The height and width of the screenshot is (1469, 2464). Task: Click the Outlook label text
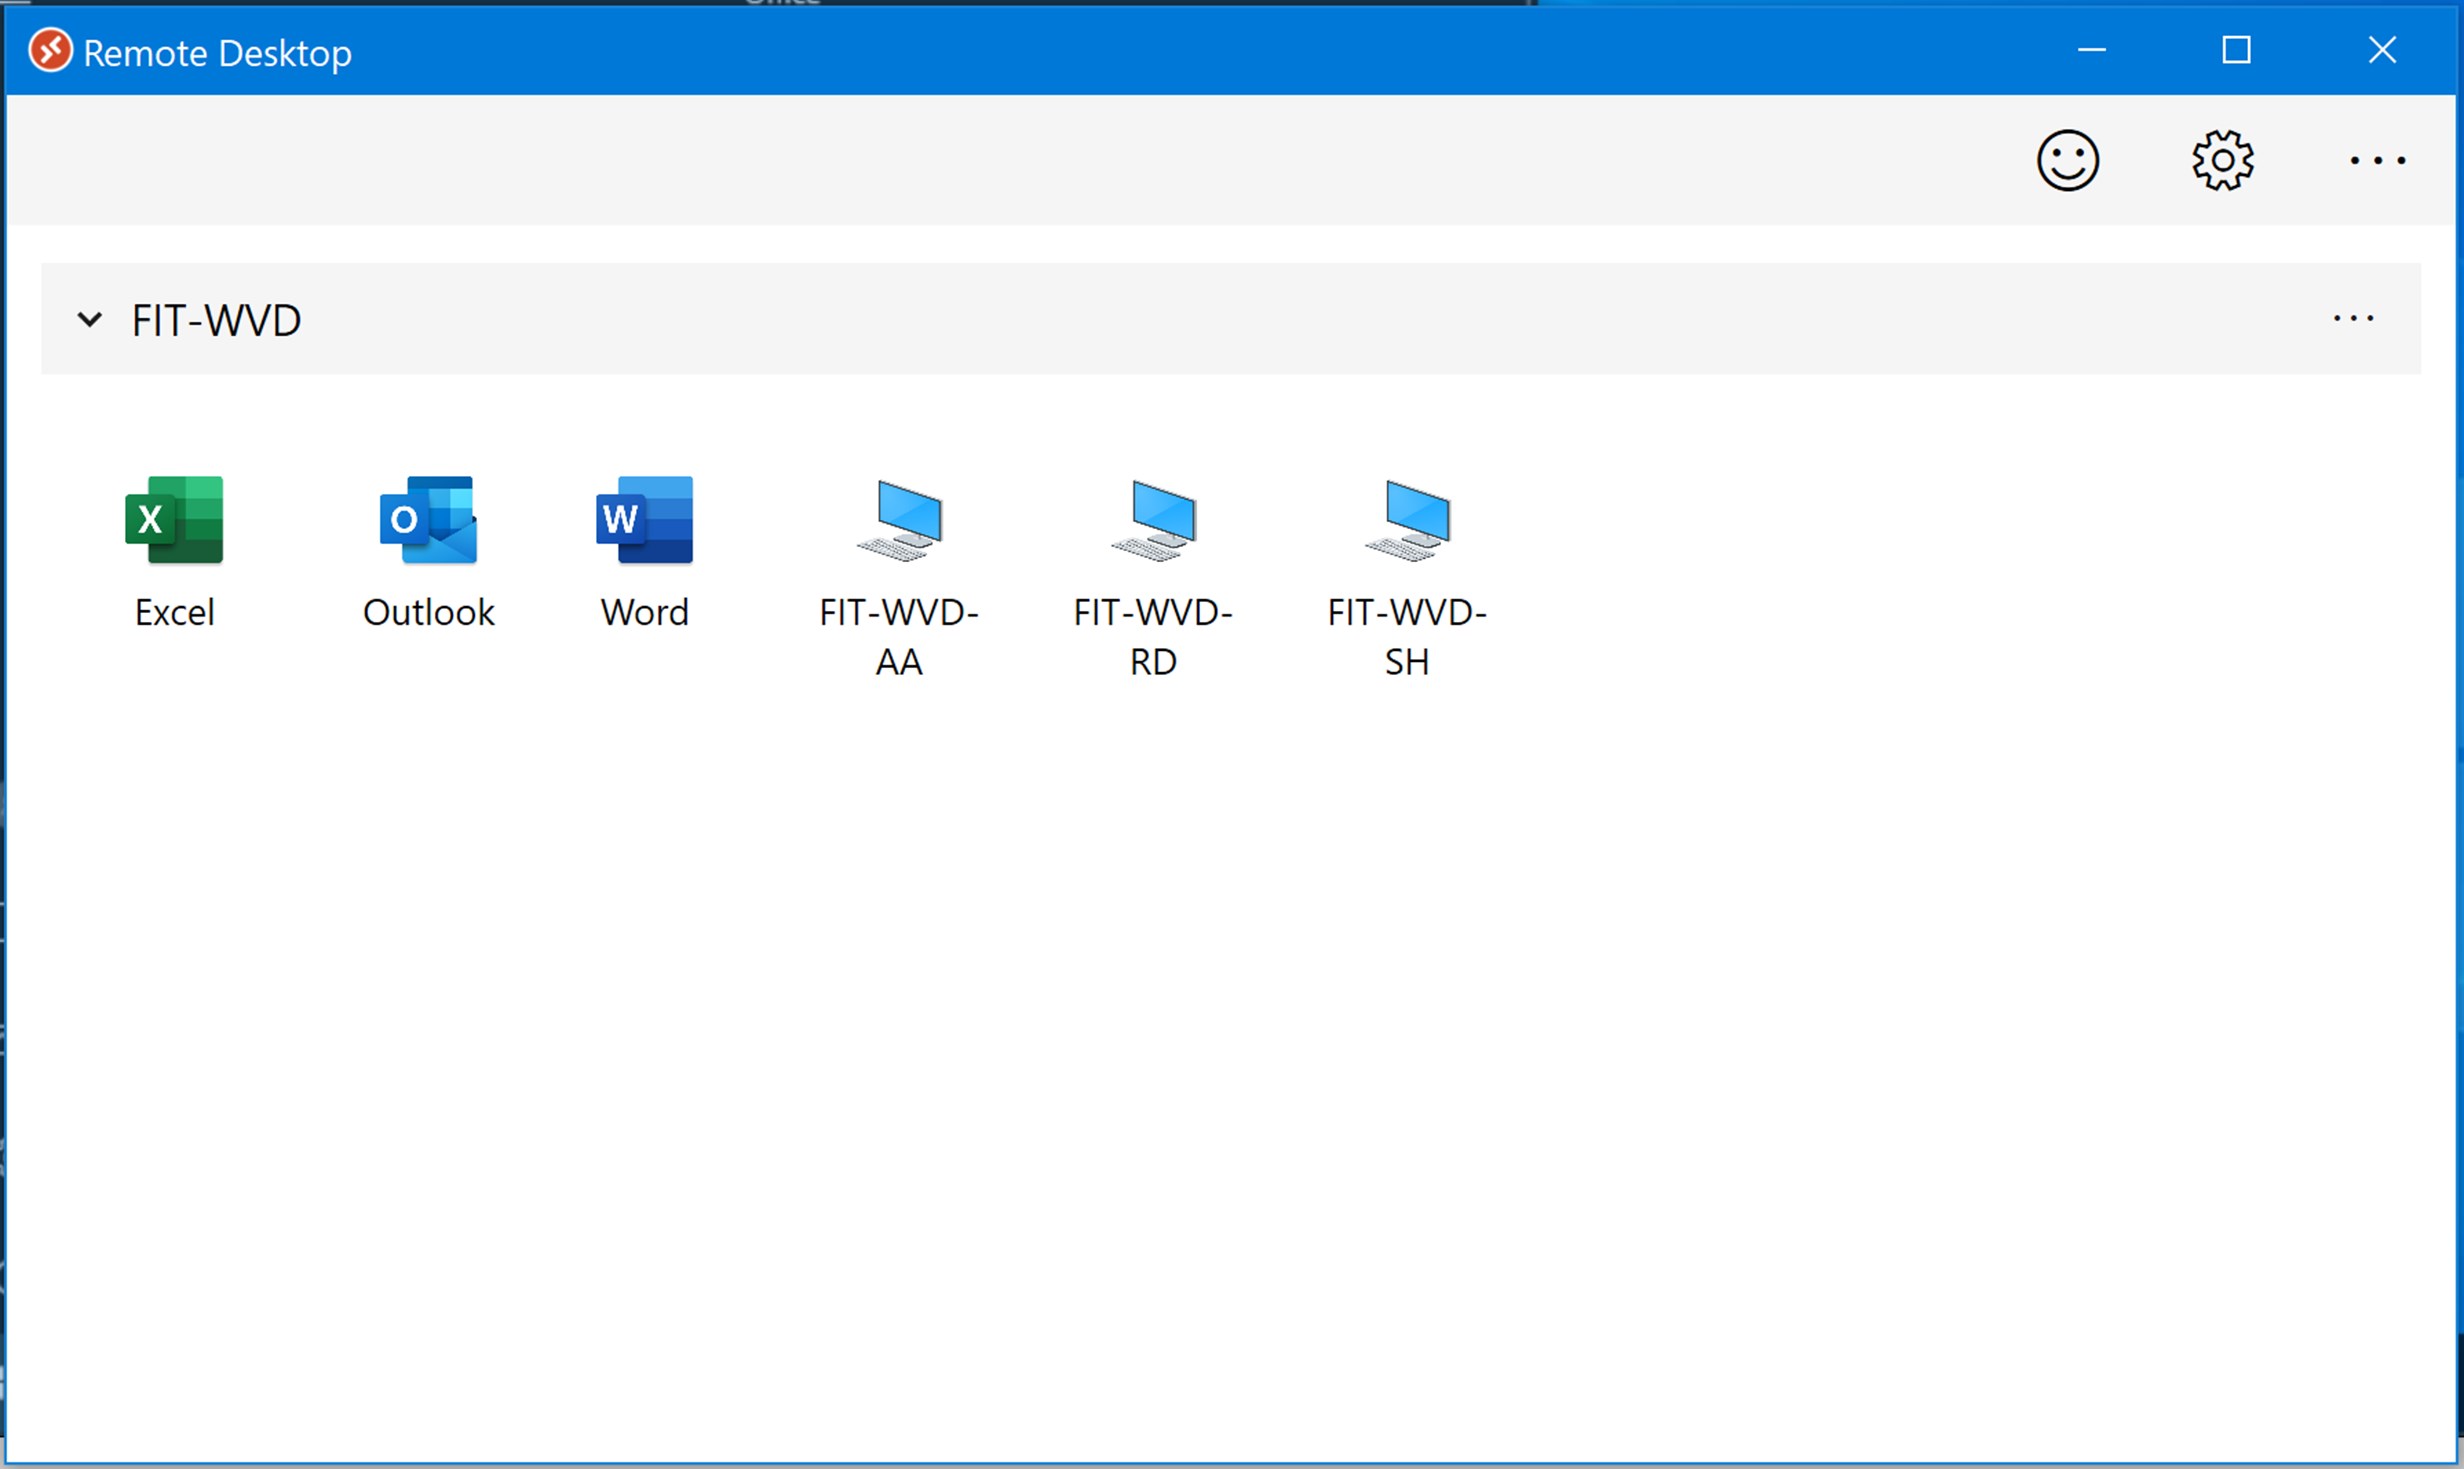click(x=428, y=612)
